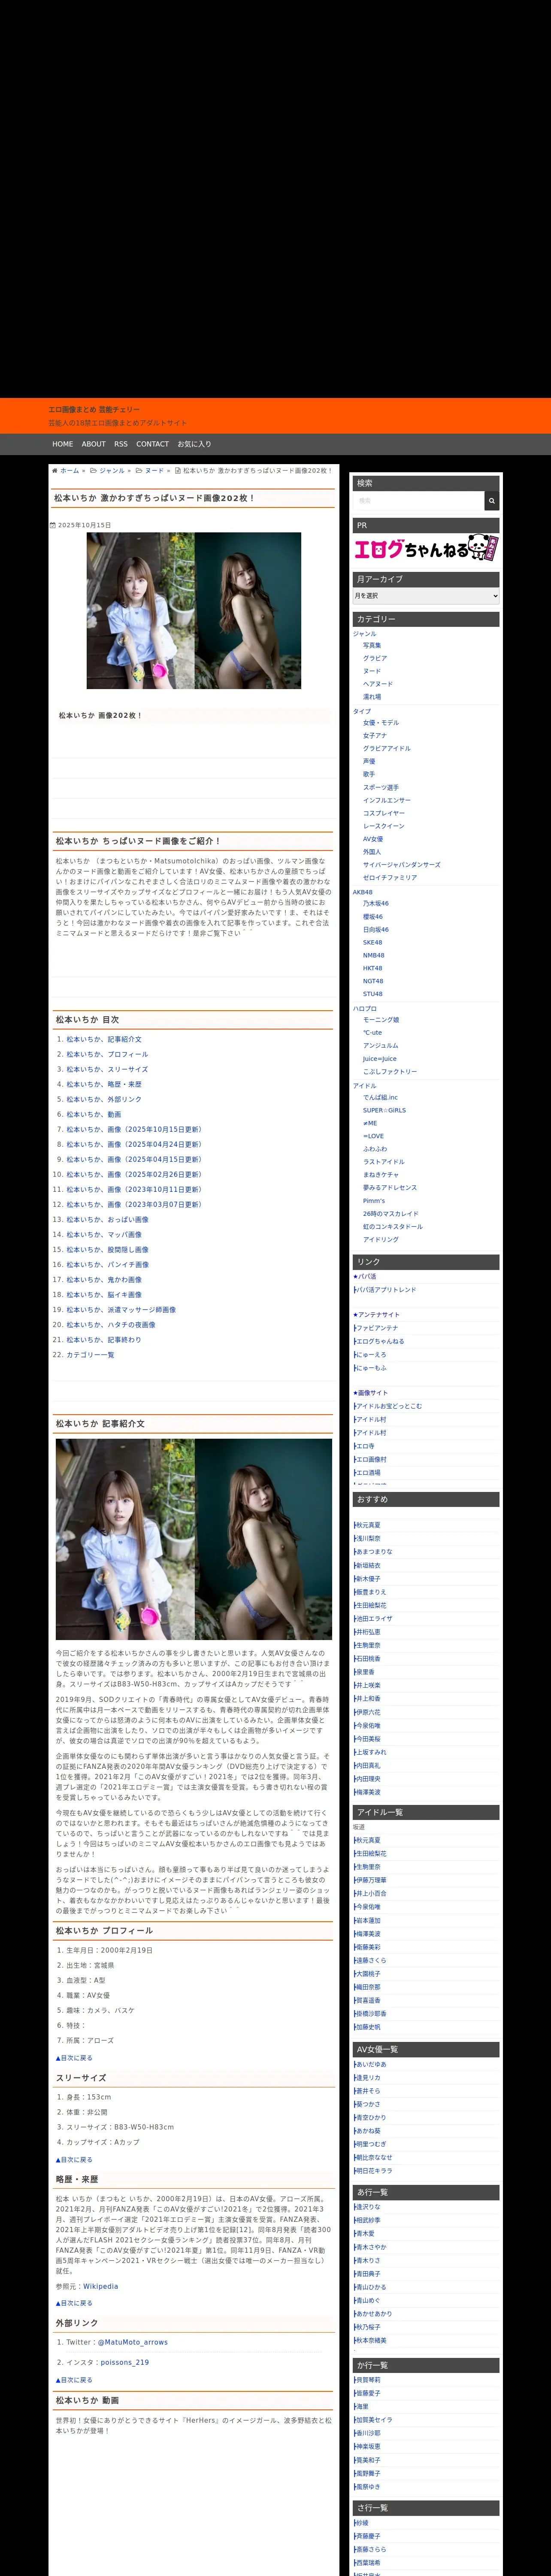Image resolution: width=551 pixels, height=2576 pixels.
Task: Open グラビア category link
Action: click(375, 658)
